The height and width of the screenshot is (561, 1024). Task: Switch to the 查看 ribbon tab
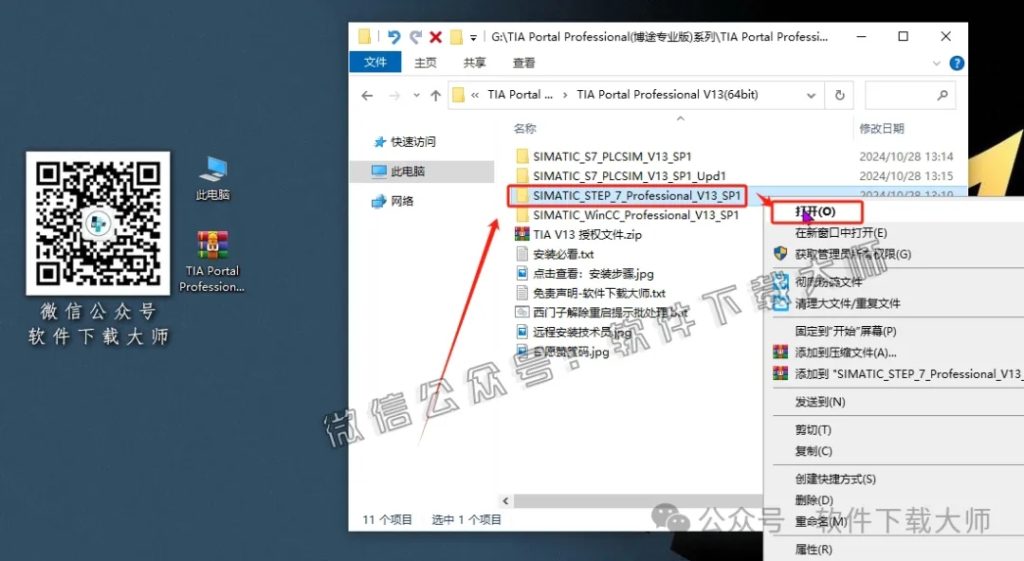[x=524, y=63]
